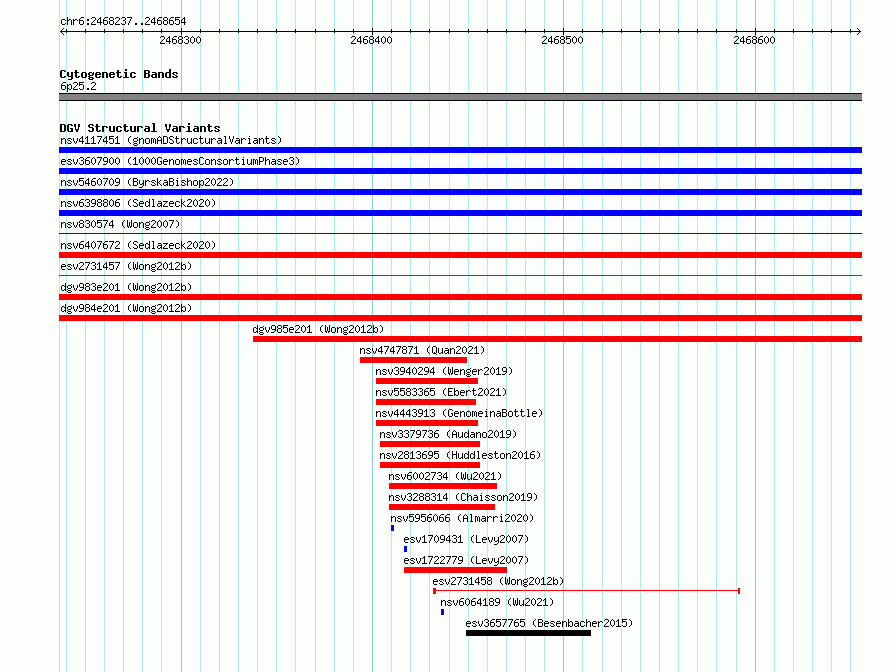
Task: Select the red bar under nsv3940294
Action: tap(427, 381)
